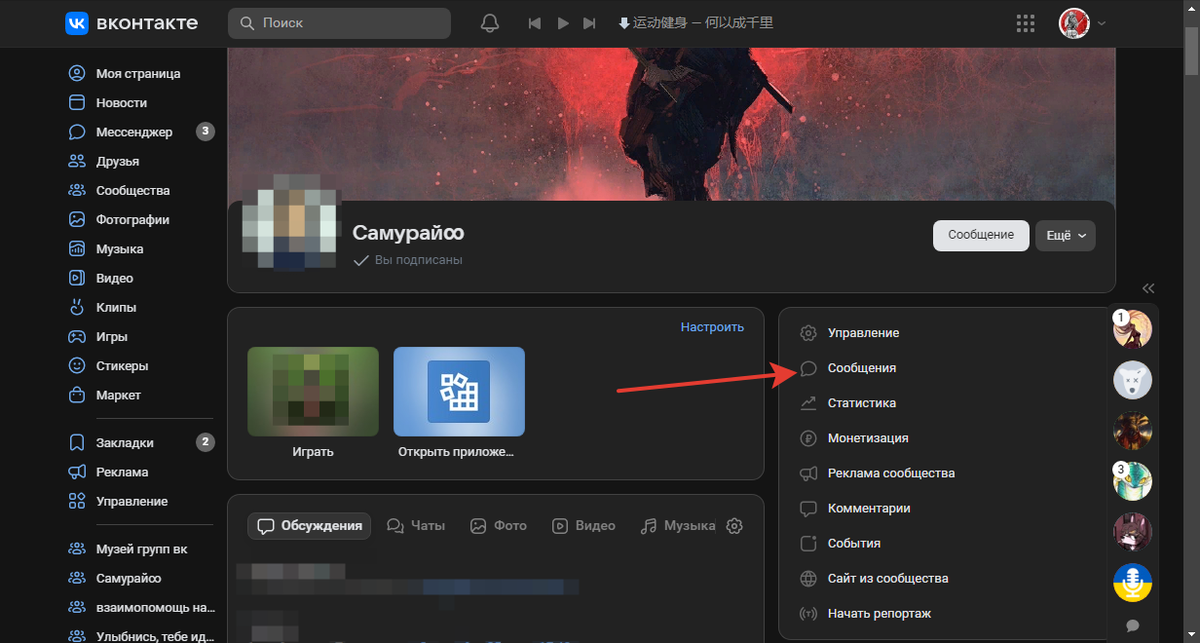Open chat avatar with badge 3
This screenshot has width=1200, height=643.
[x=1133, y=481]
